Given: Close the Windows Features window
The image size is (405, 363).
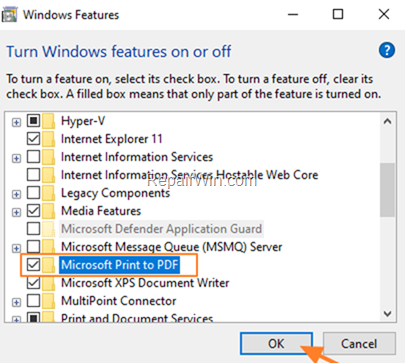Looking at the screenshot, I should 384,15.
